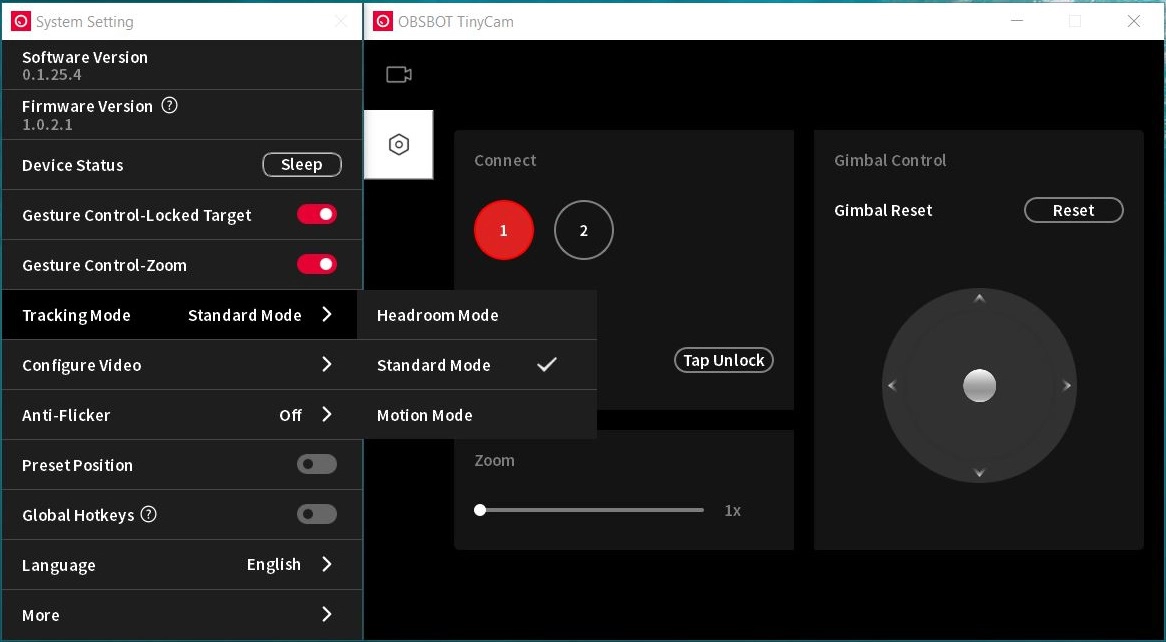Click the Anti-Flicker Off value
The height and width of the screenshot is (642, 1166).
coord(290,415)
